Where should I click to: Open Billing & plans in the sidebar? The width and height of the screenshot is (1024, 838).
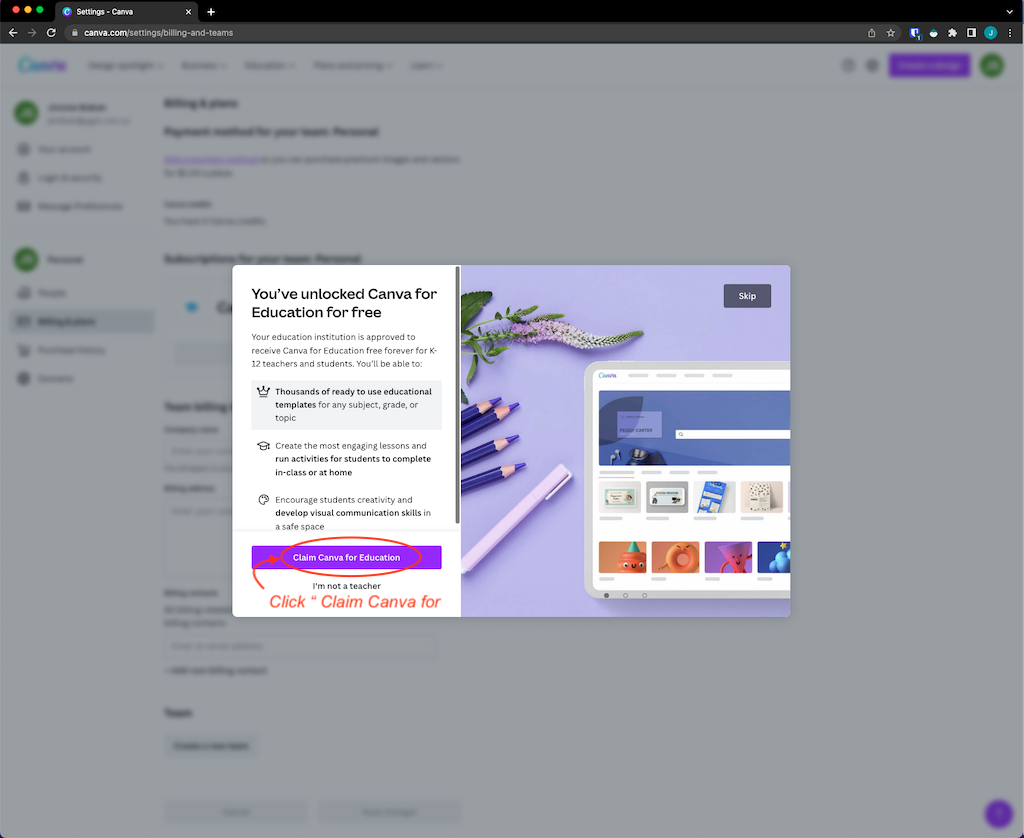(x=82, y=321)
